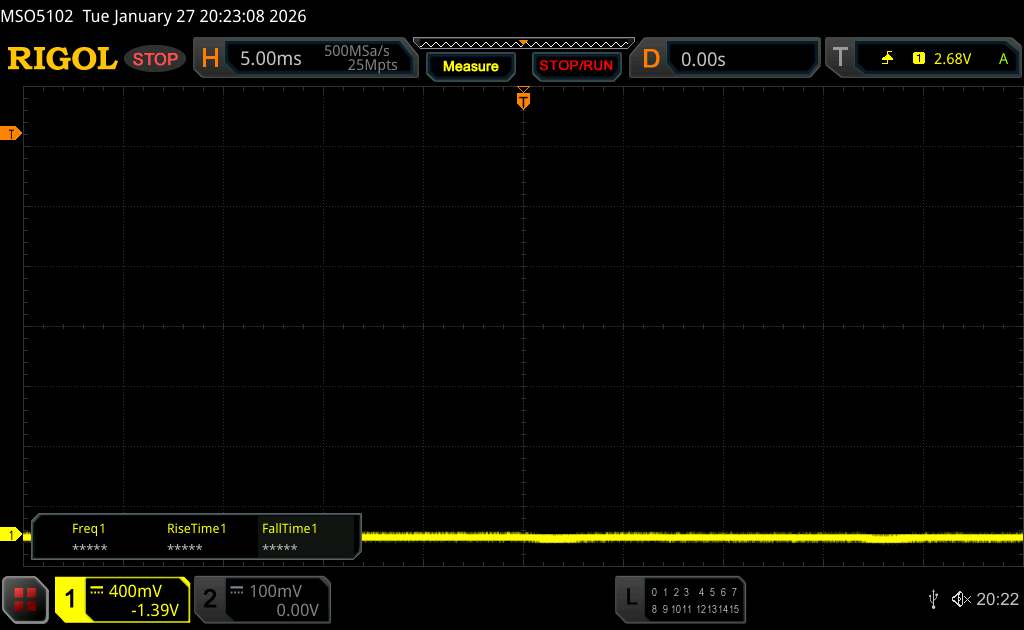Open horizontal timebase 5.00ms setting

(270, 59)
